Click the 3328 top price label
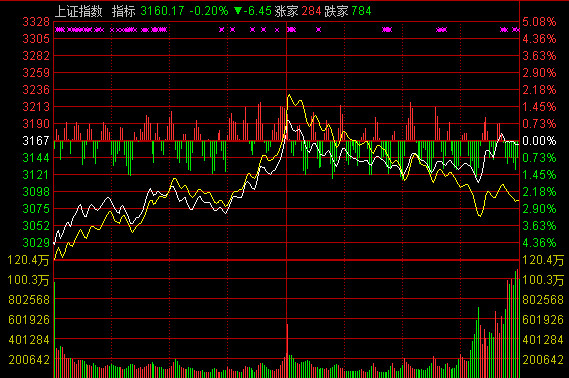569x378 pixels. pos(36,22)
